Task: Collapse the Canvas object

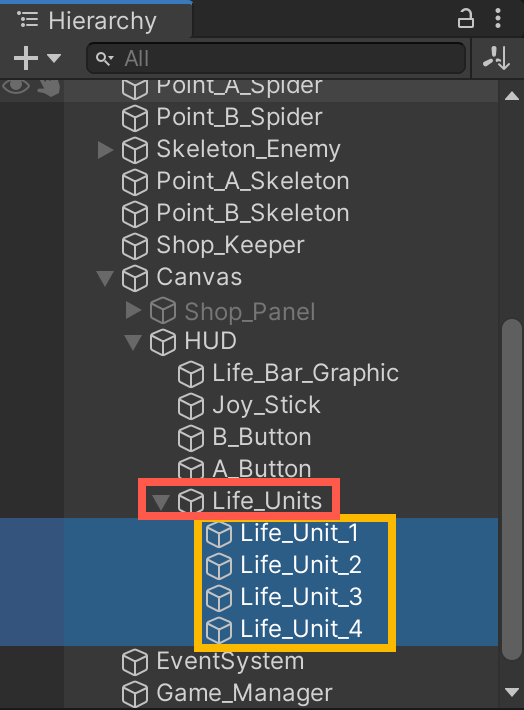Action: [x=105, y=278]
